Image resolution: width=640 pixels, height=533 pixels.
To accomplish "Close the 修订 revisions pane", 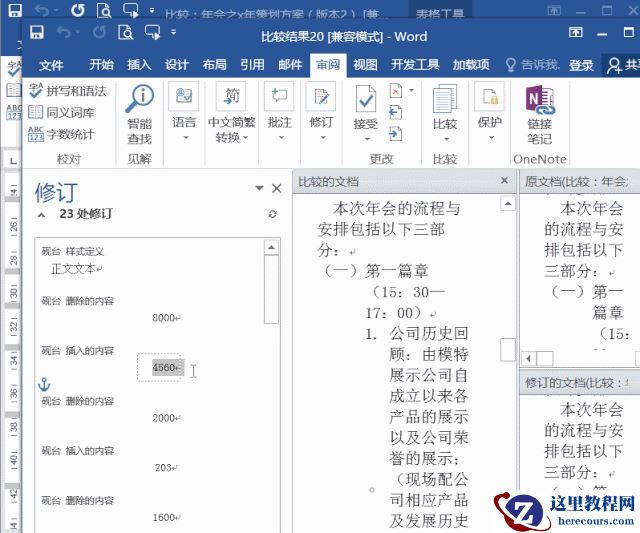I will pos(277,188).
